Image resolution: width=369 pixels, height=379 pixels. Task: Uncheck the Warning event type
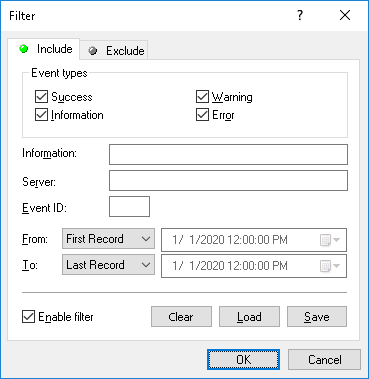tap(202, 97)
